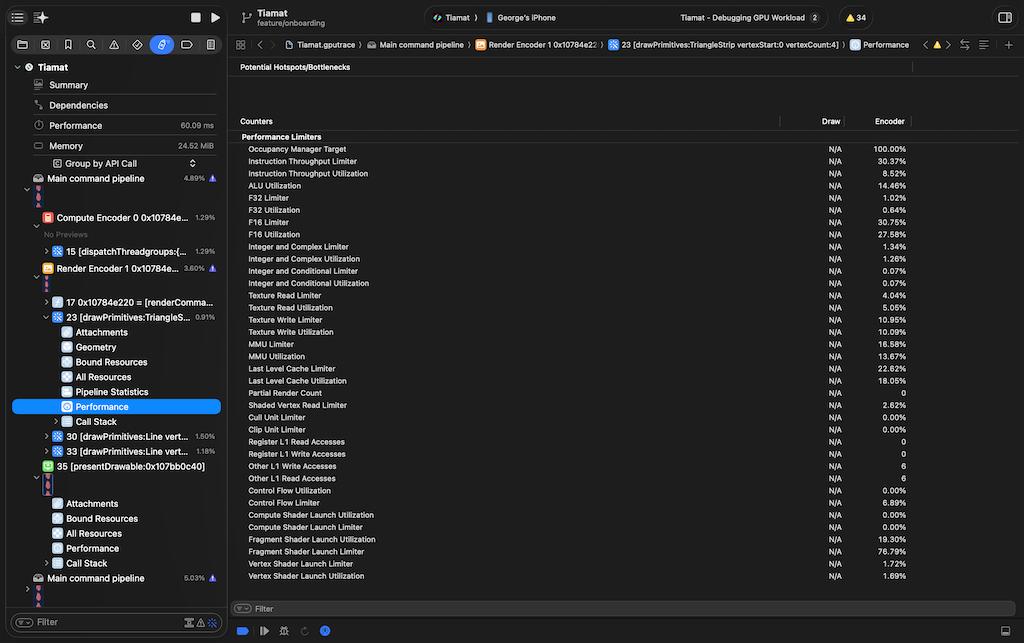Stop the running debug session

(196, 18)
